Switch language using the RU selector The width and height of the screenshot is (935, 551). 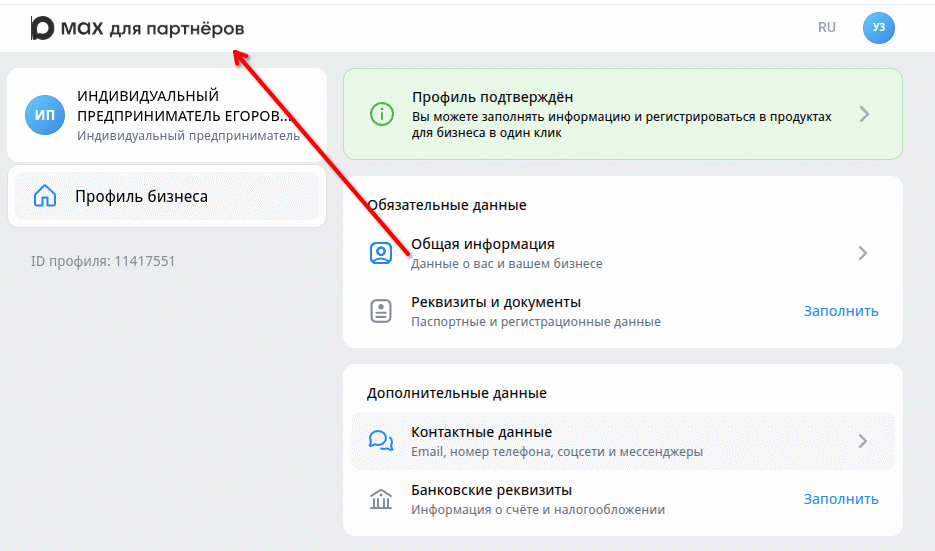tap(826, 28)
